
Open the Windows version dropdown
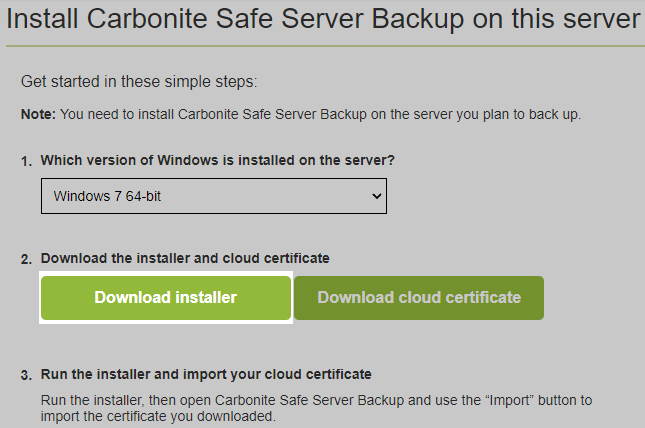tap(214, 196)
